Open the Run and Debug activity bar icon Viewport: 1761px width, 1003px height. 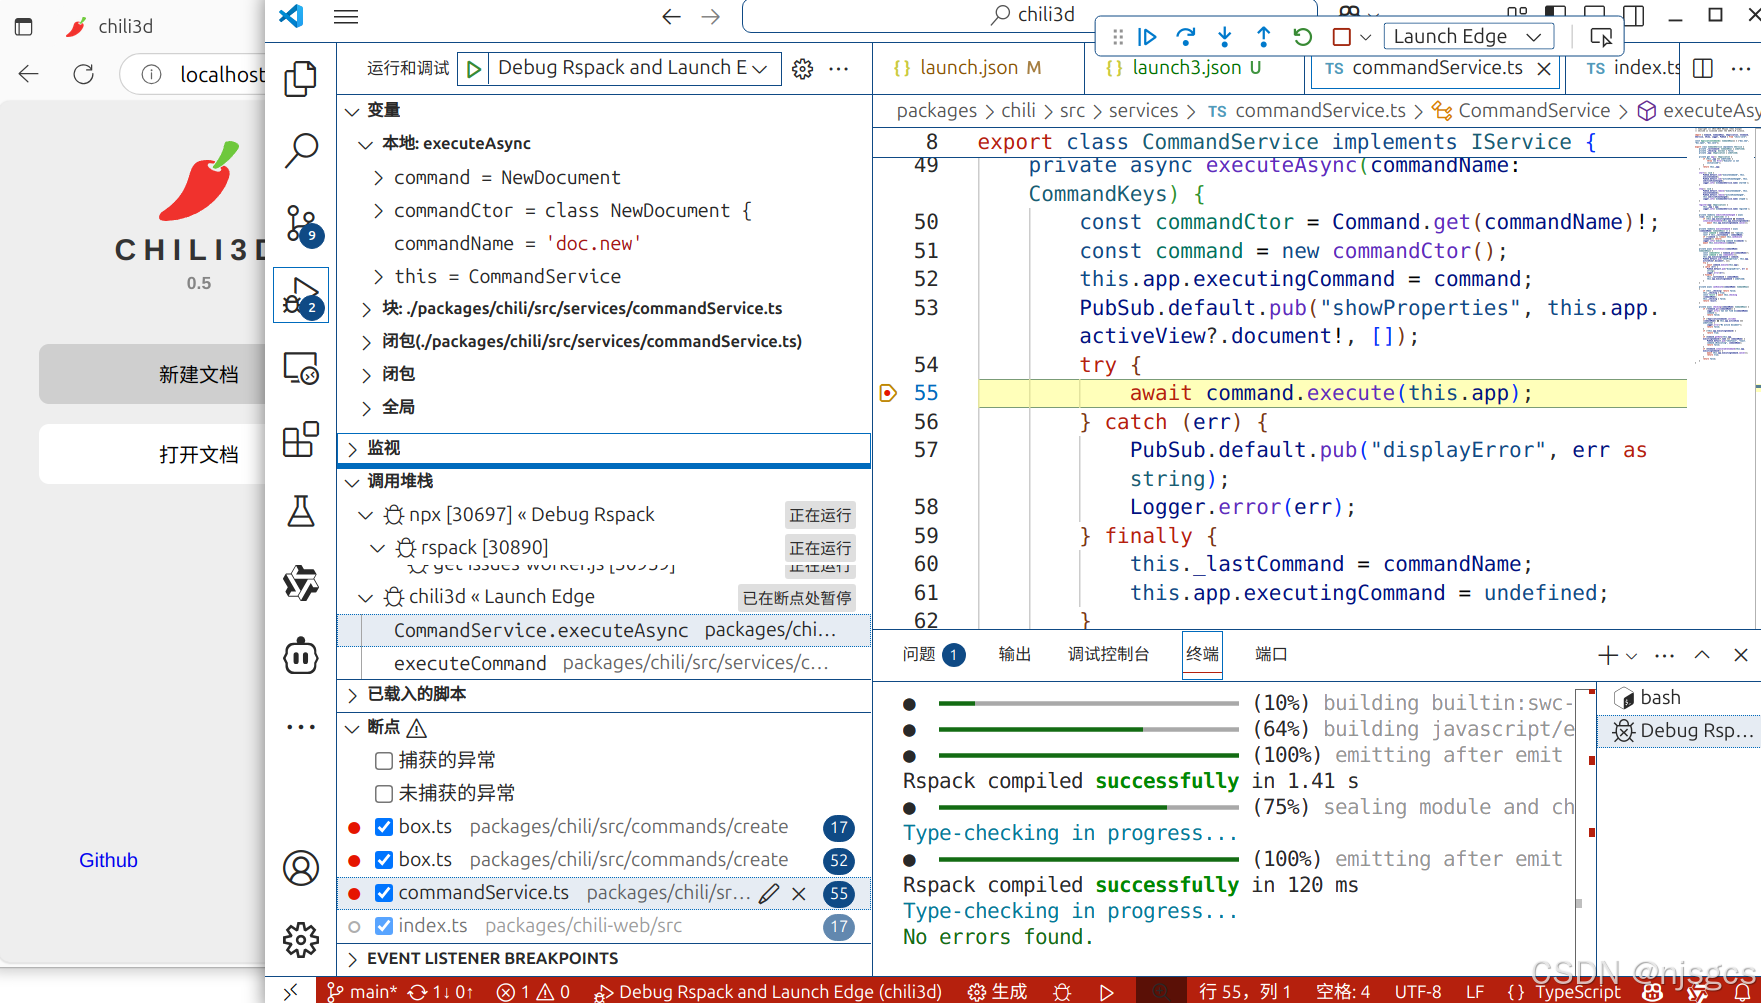[x=300, y=295]
